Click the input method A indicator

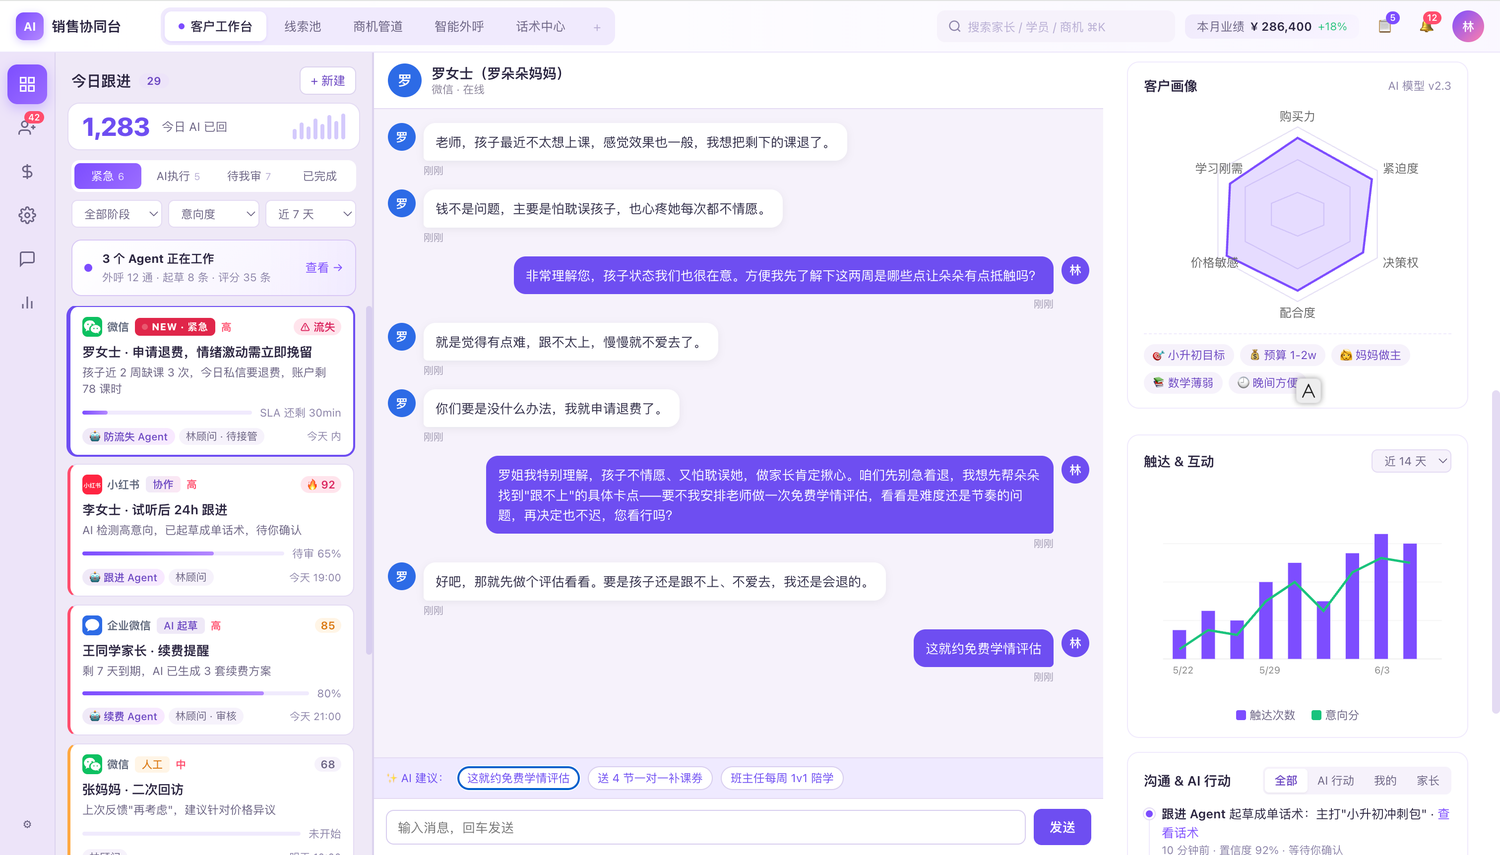(x=1308, y=391)
